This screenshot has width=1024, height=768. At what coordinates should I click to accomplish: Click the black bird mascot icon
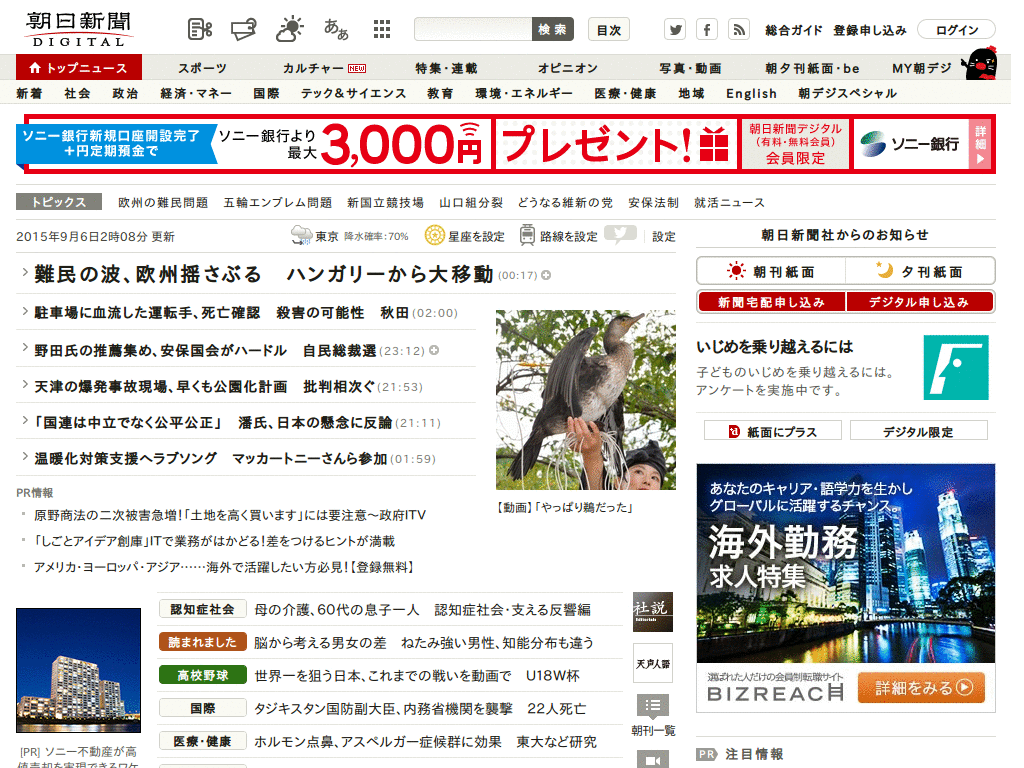(980, 63)
